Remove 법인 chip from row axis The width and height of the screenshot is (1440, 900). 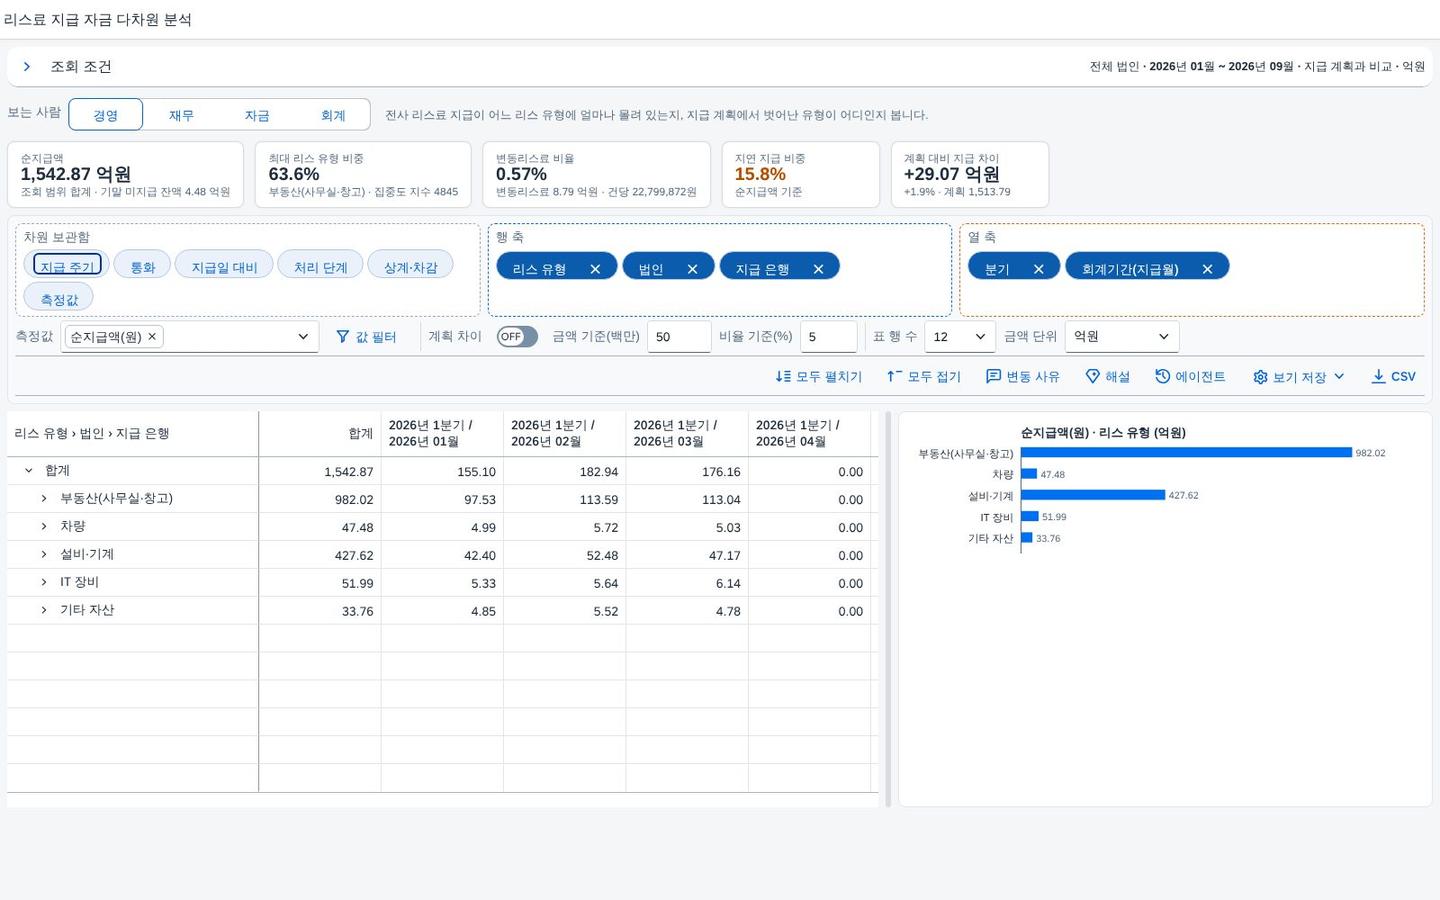click(x=692, y=269)
